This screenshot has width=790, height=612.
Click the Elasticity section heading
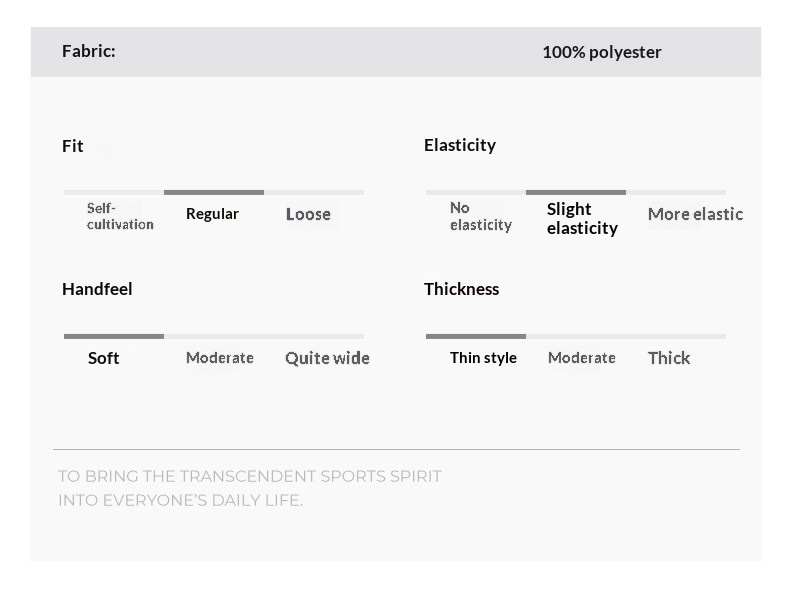[460, 145]
